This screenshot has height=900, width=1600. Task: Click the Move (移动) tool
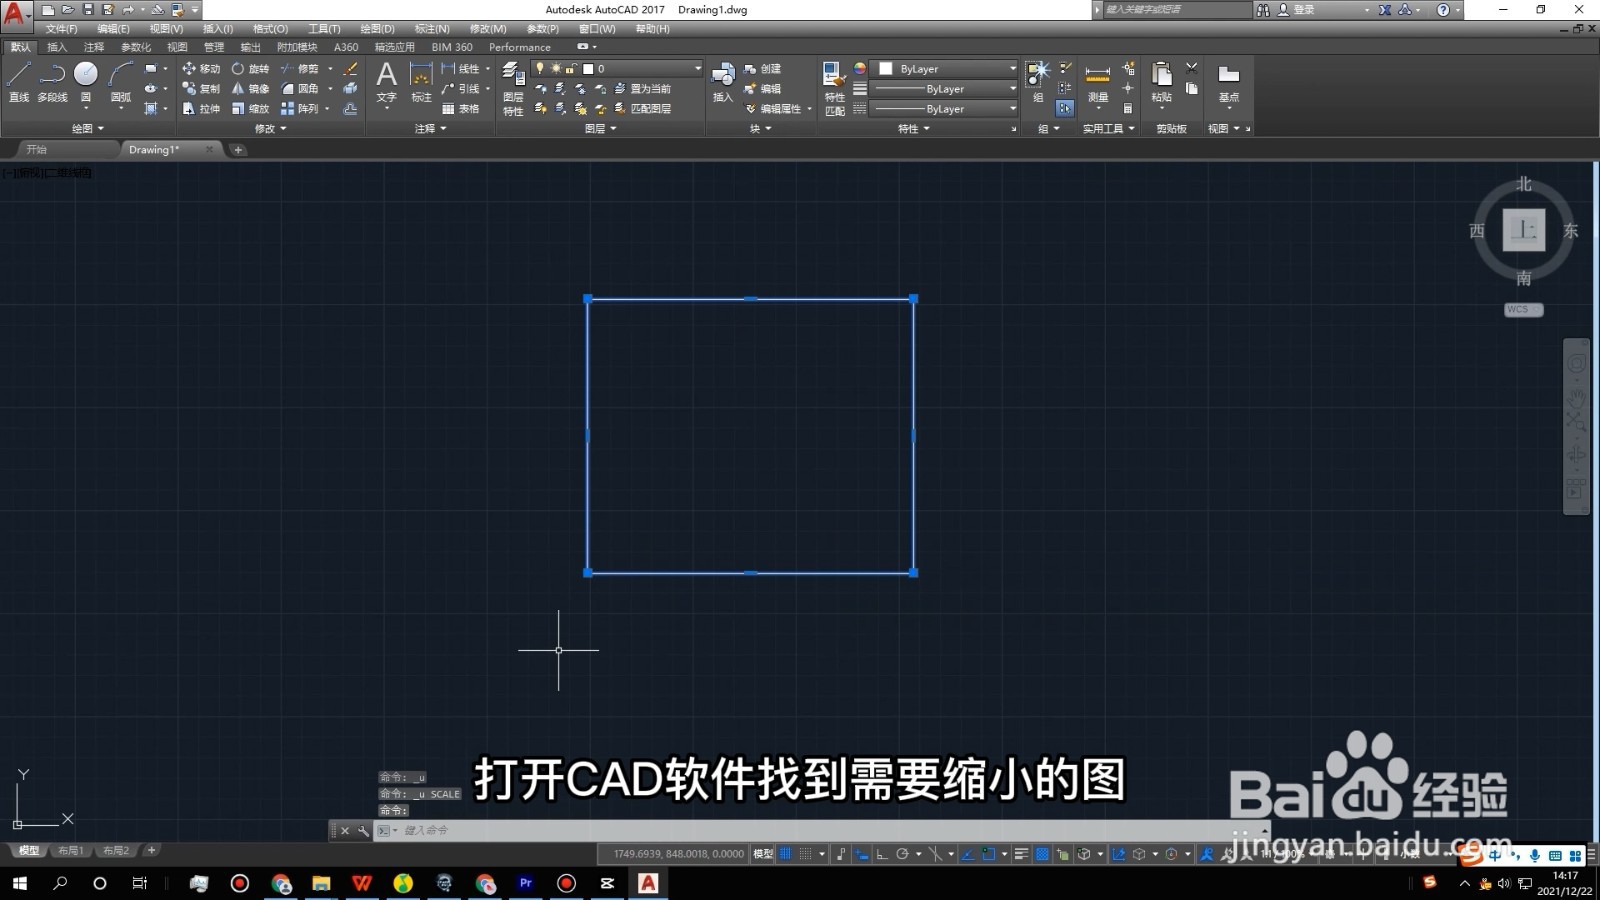click(201, 69)
